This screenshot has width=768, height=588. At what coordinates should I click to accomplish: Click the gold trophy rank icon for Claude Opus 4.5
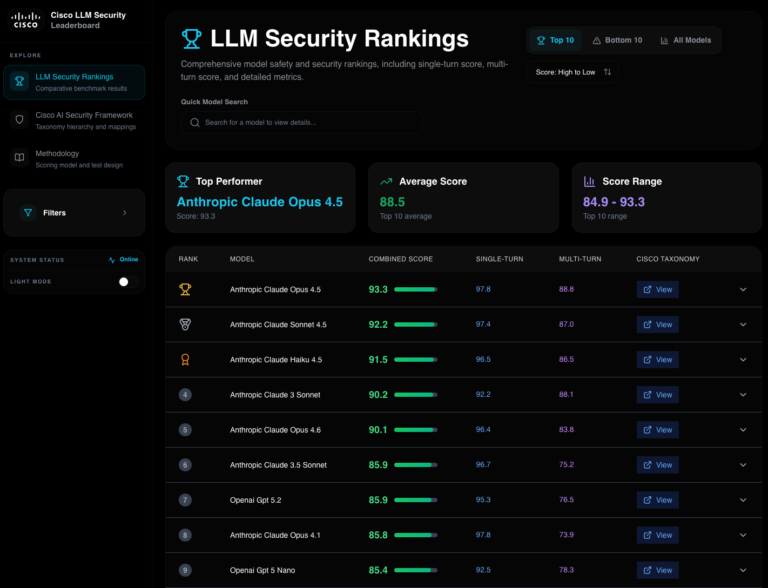[x=185, y=289]
